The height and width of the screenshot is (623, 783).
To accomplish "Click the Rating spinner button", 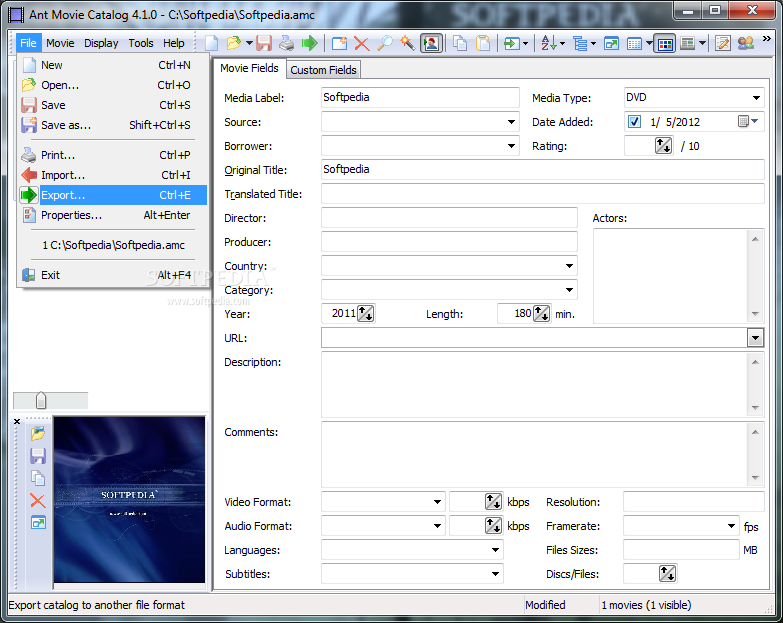I will [x=663, y=146].
